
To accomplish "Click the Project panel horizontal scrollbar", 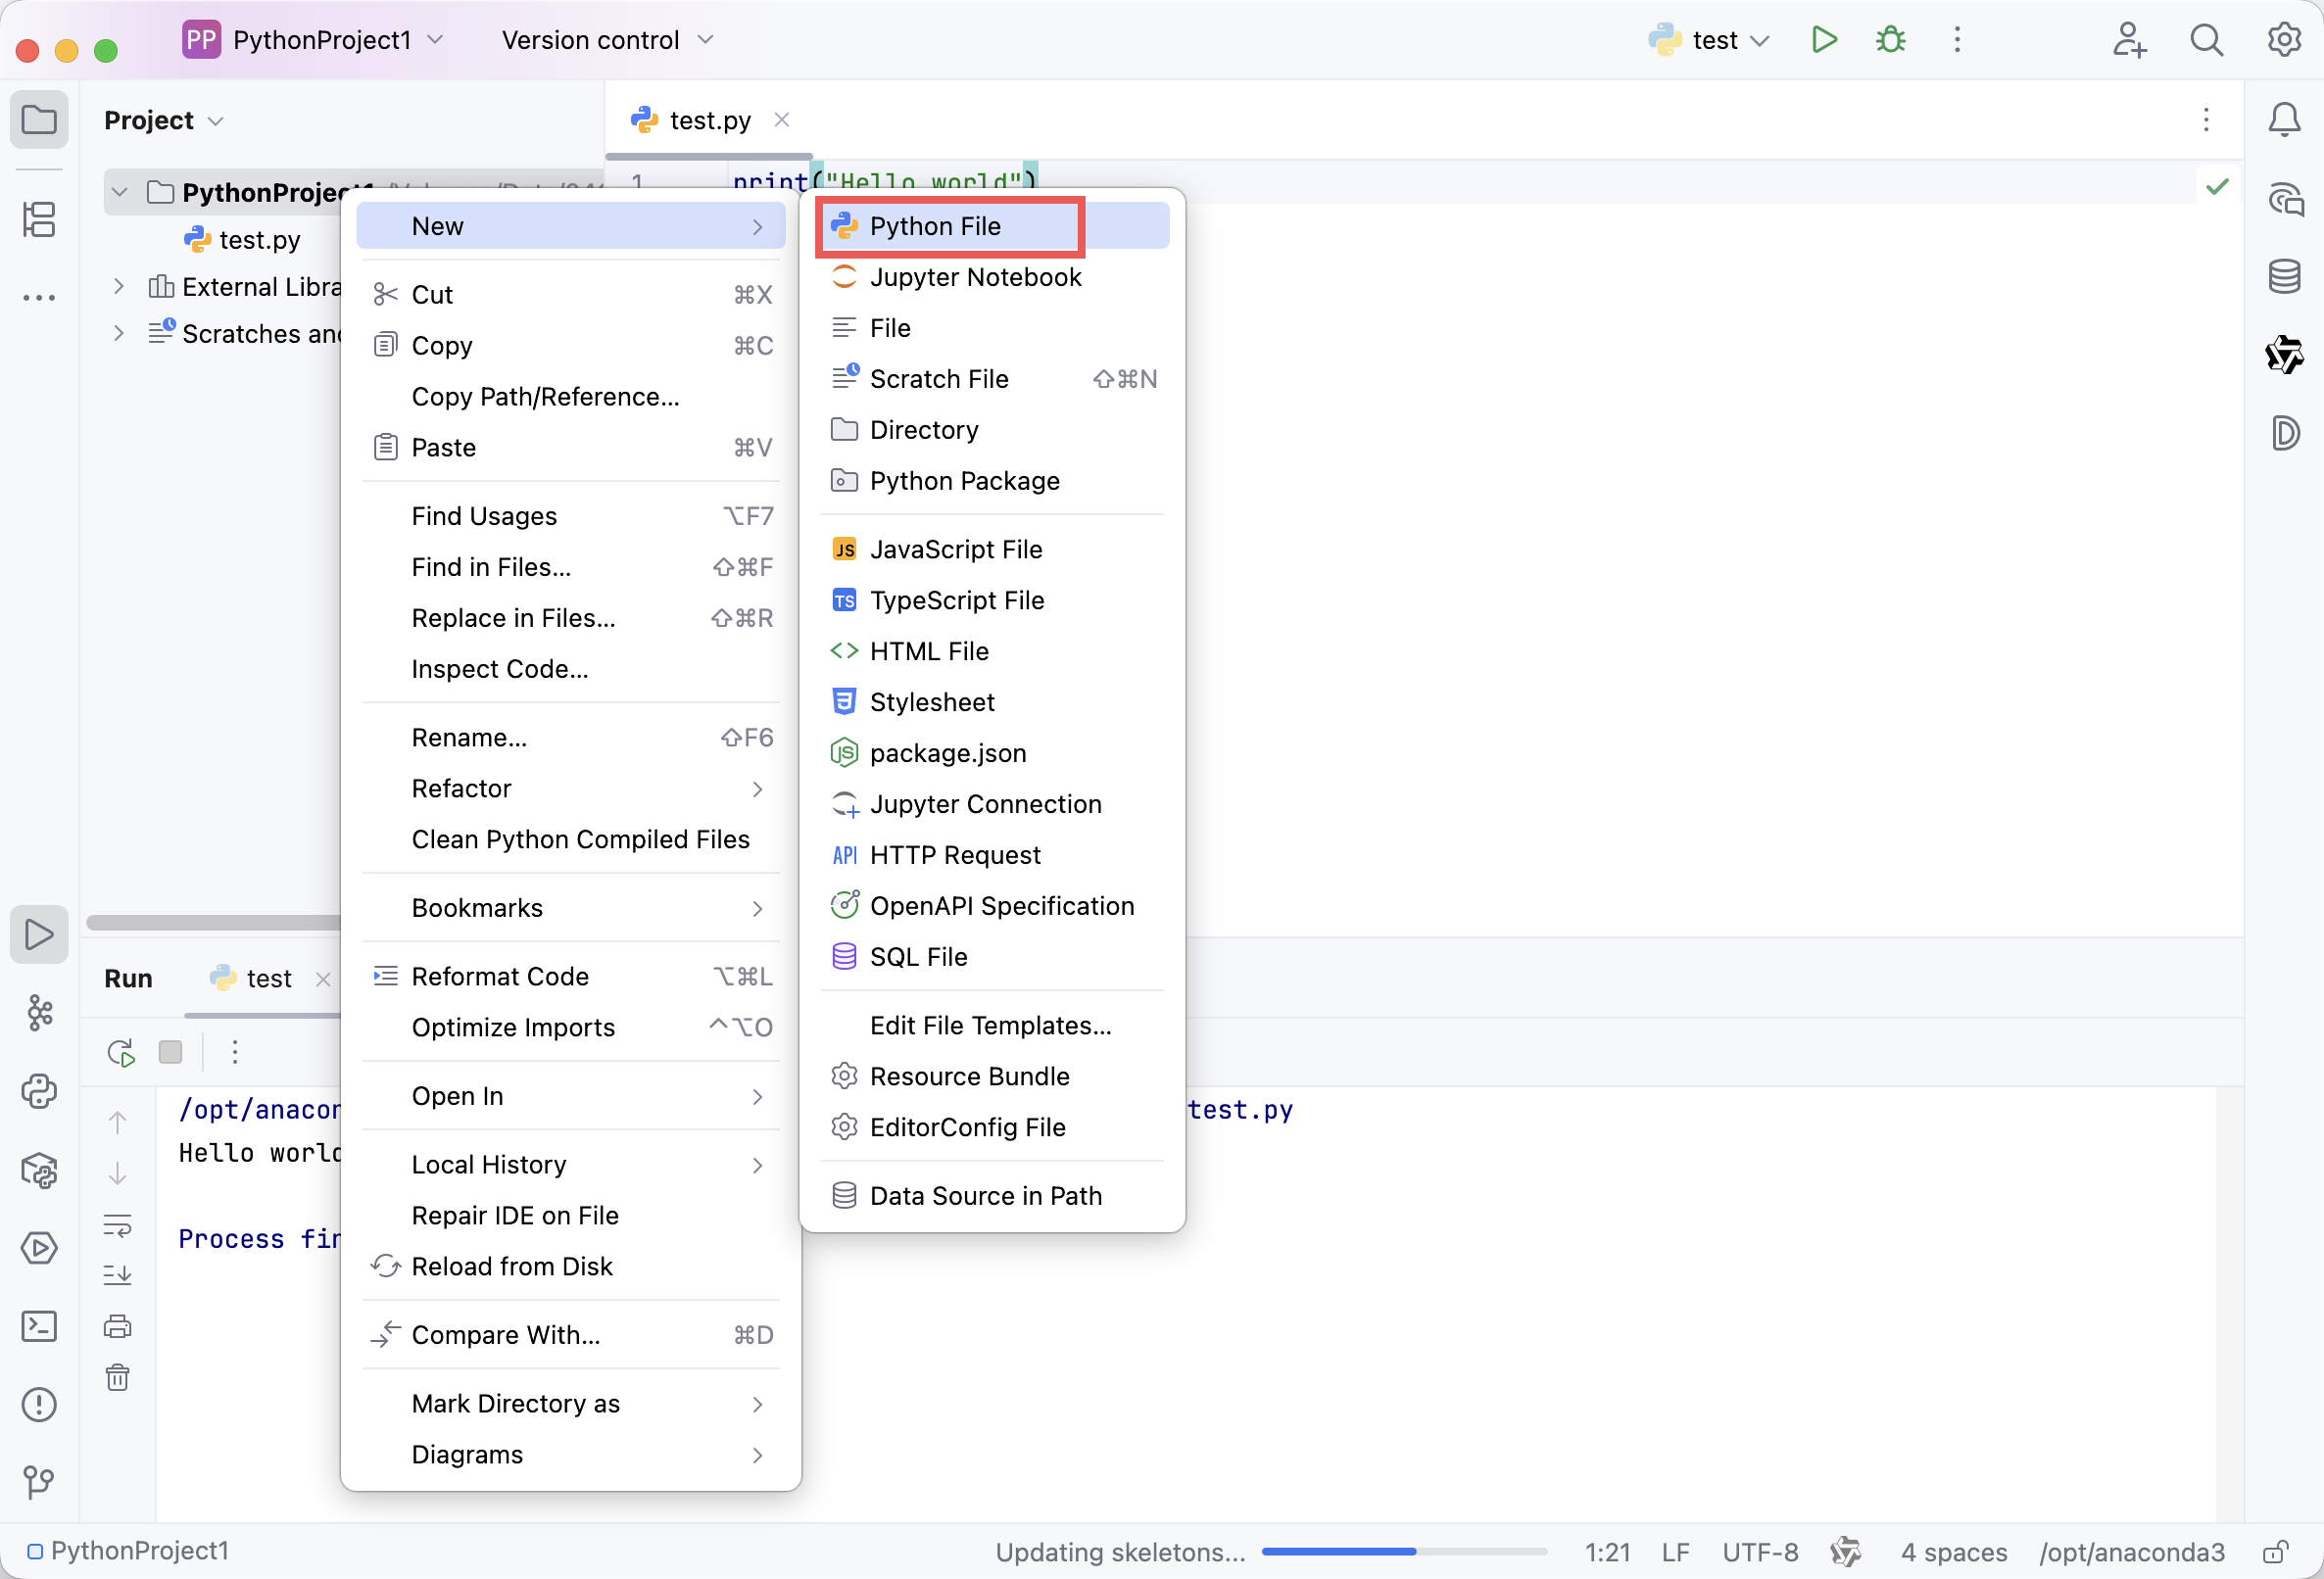I will click(214, 923).
